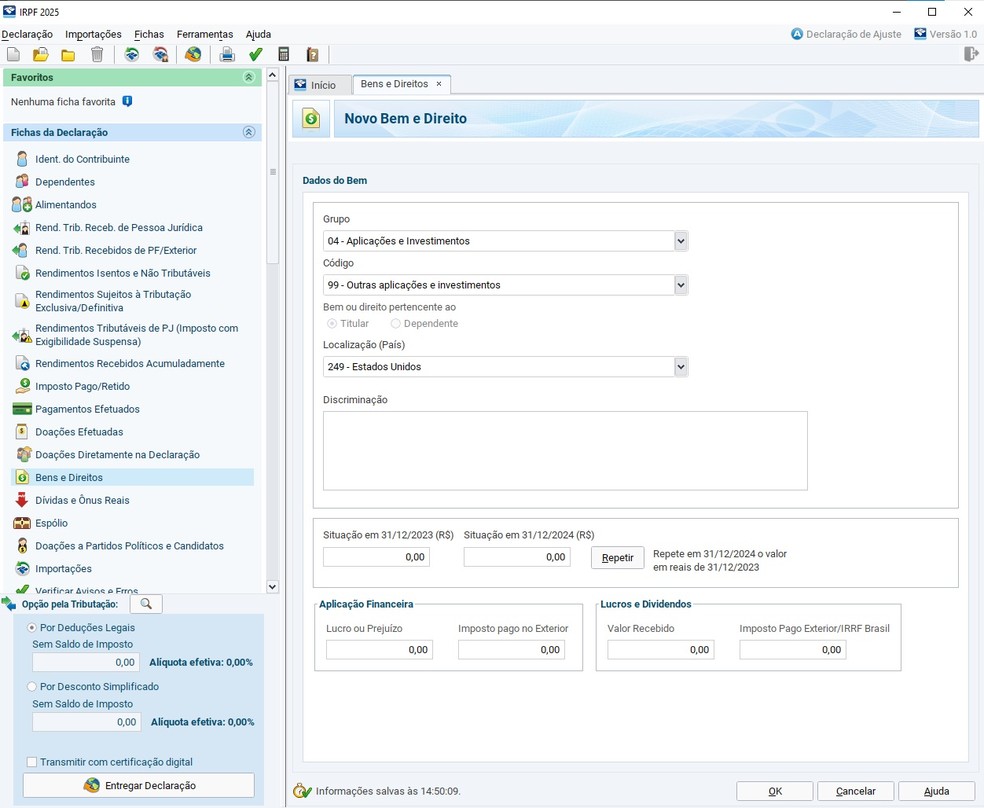Viewport: 984px width, 808px height.
Task: Click the Alimentandos icon in the sidebar
Action: [22, 204]
